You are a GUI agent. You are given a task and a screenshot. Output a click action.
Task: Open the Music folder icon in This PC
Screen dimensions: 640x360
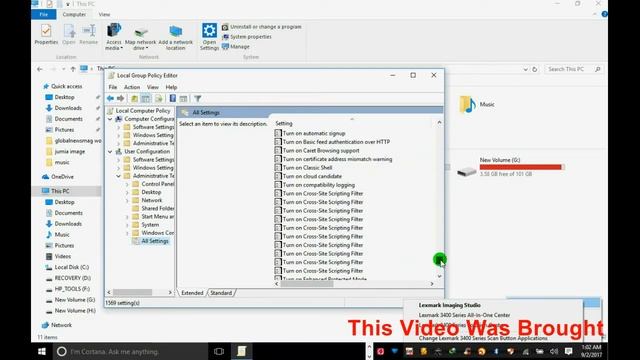[x=468, y=104]
